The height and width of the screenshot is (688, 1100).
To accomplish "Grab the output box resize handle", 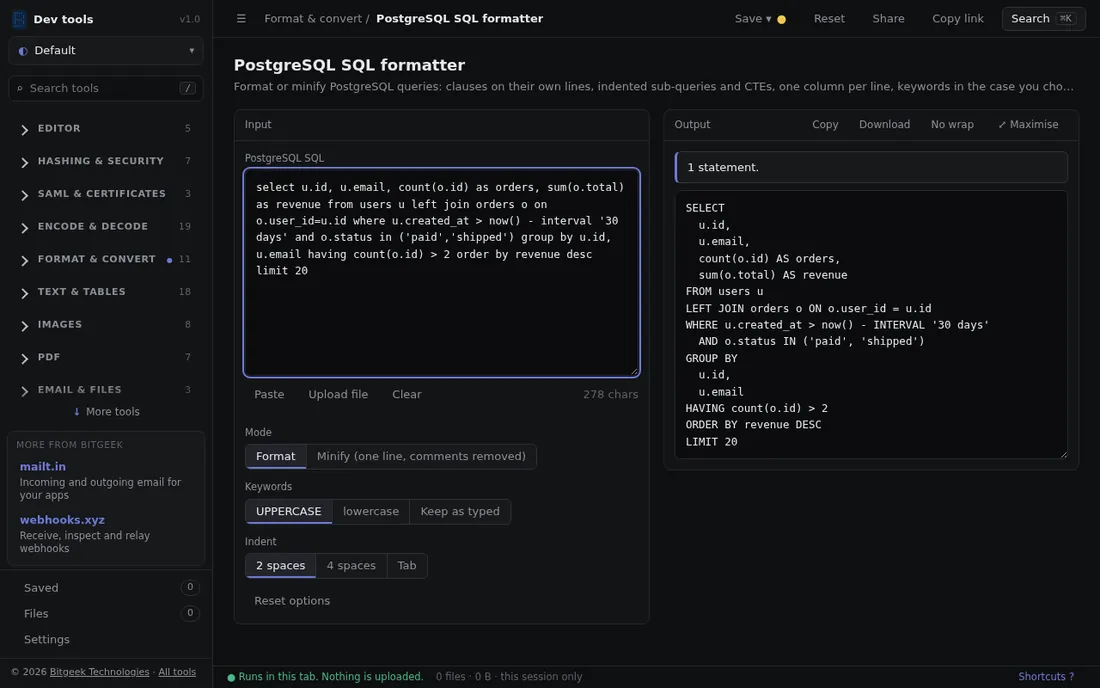I will [x=1064, y=454].
